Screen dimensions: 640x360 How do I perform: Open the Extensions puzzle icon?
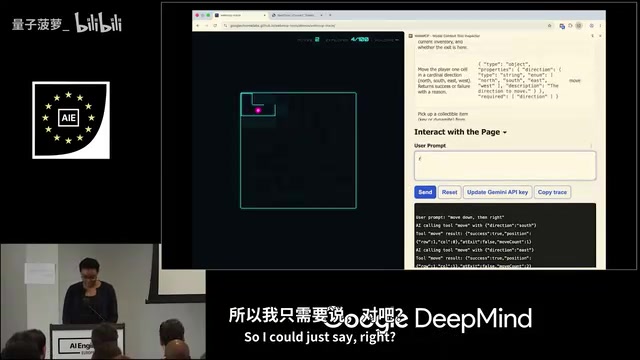(x=570, y=26)
